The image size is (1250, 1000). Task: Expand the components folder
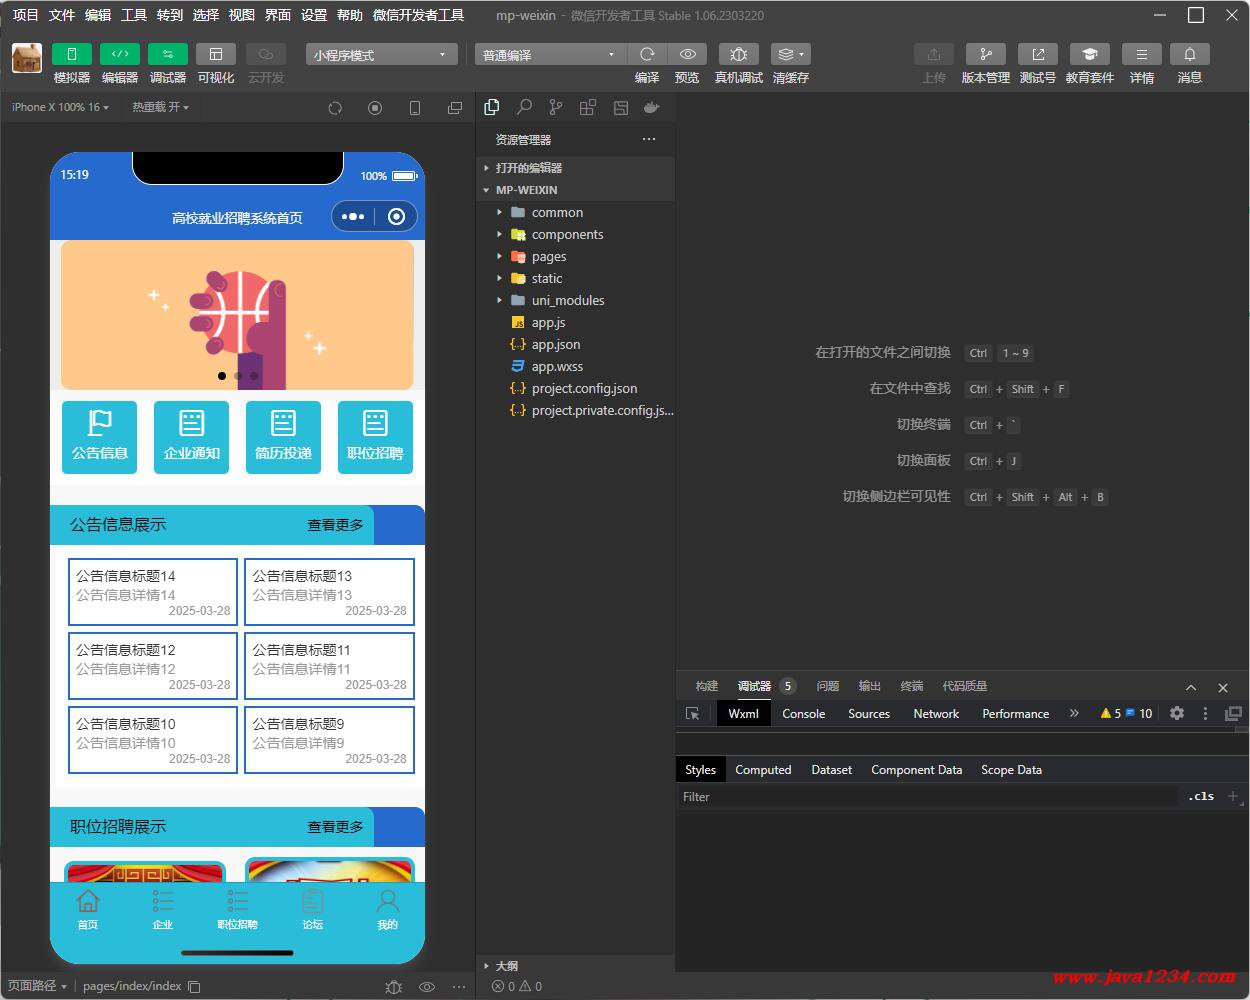(576, 234)
